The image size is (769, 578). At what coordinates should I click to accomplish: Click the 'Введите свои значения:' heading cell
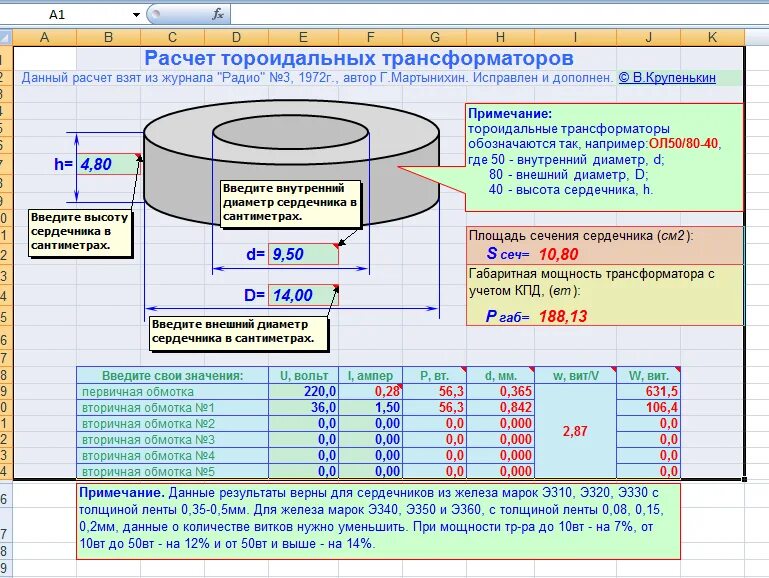point(172,376)
